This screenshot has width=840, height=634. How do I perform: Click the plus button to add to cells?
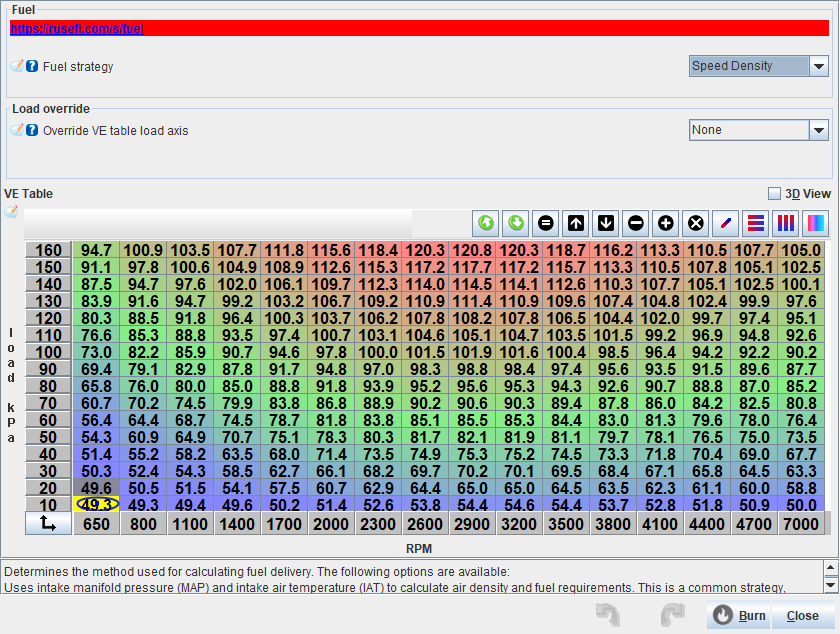pos(666,222)
